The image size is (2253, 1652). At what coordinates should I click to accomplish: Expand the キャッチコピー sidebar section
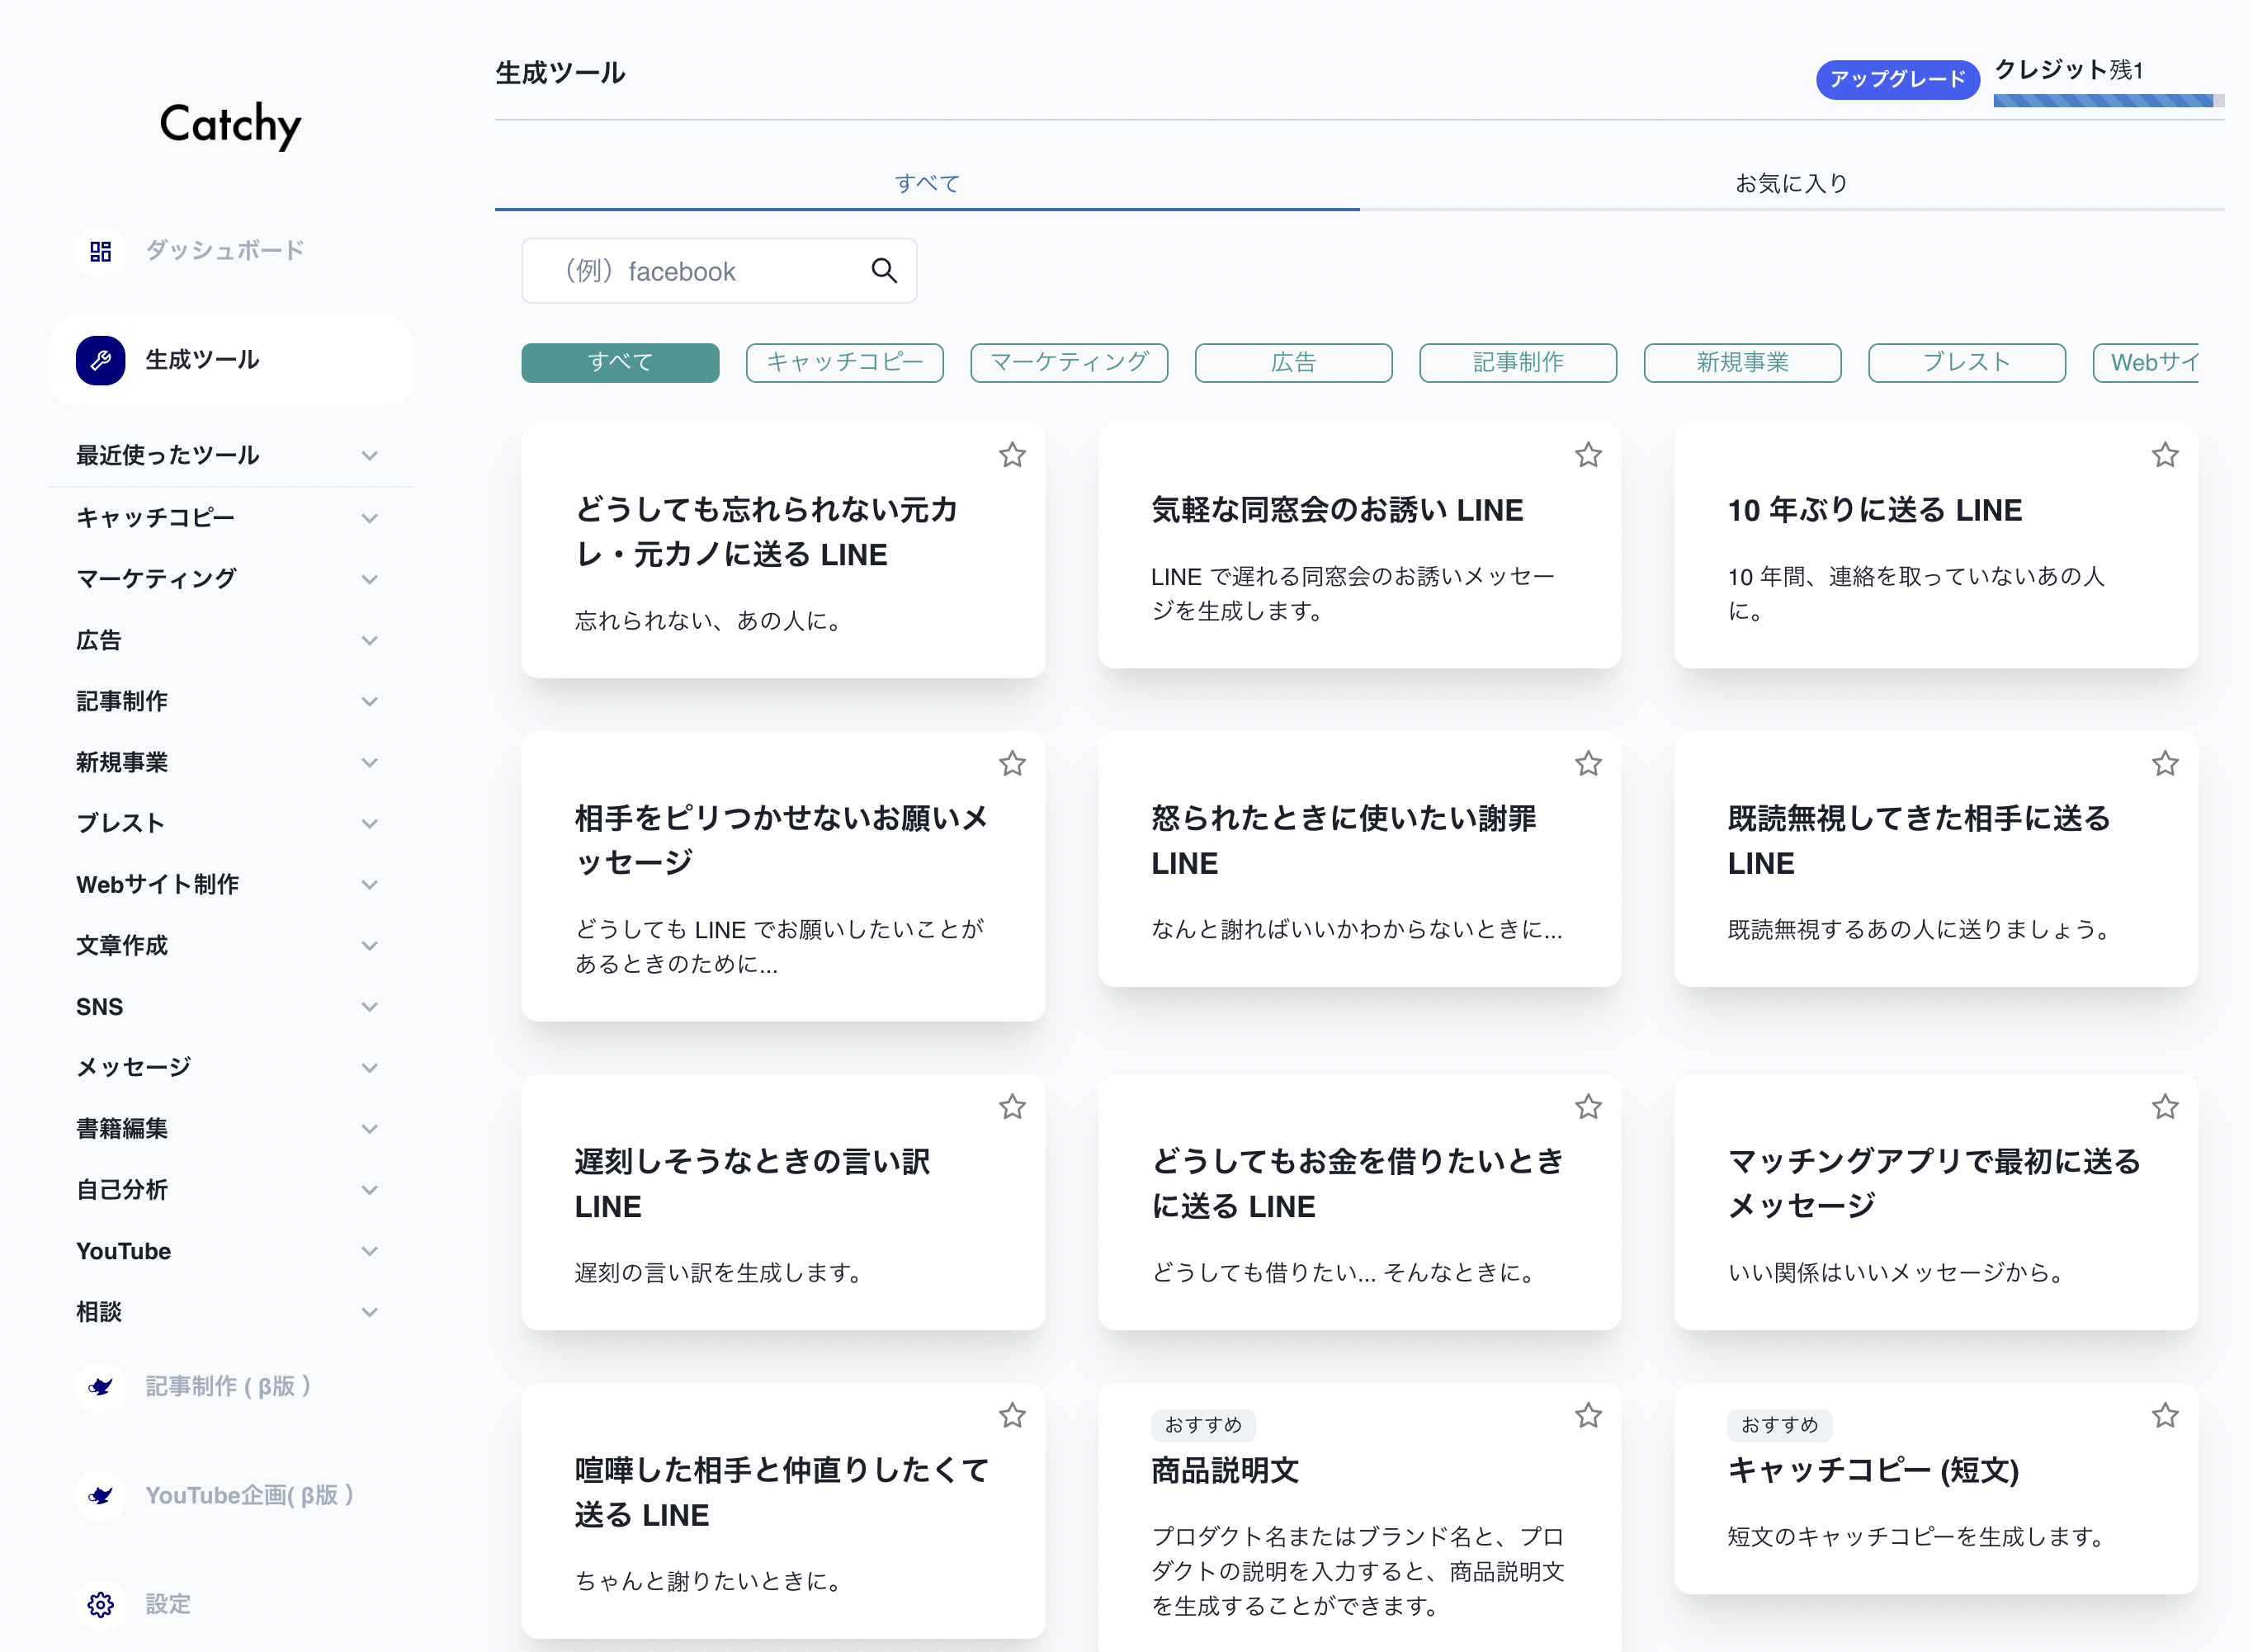click(369, 518)
